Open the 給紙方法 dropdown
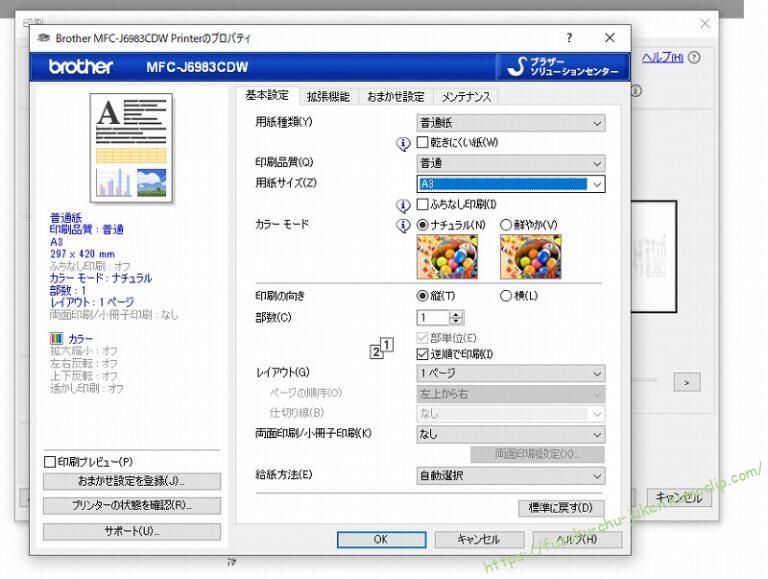 click(510, 476)
